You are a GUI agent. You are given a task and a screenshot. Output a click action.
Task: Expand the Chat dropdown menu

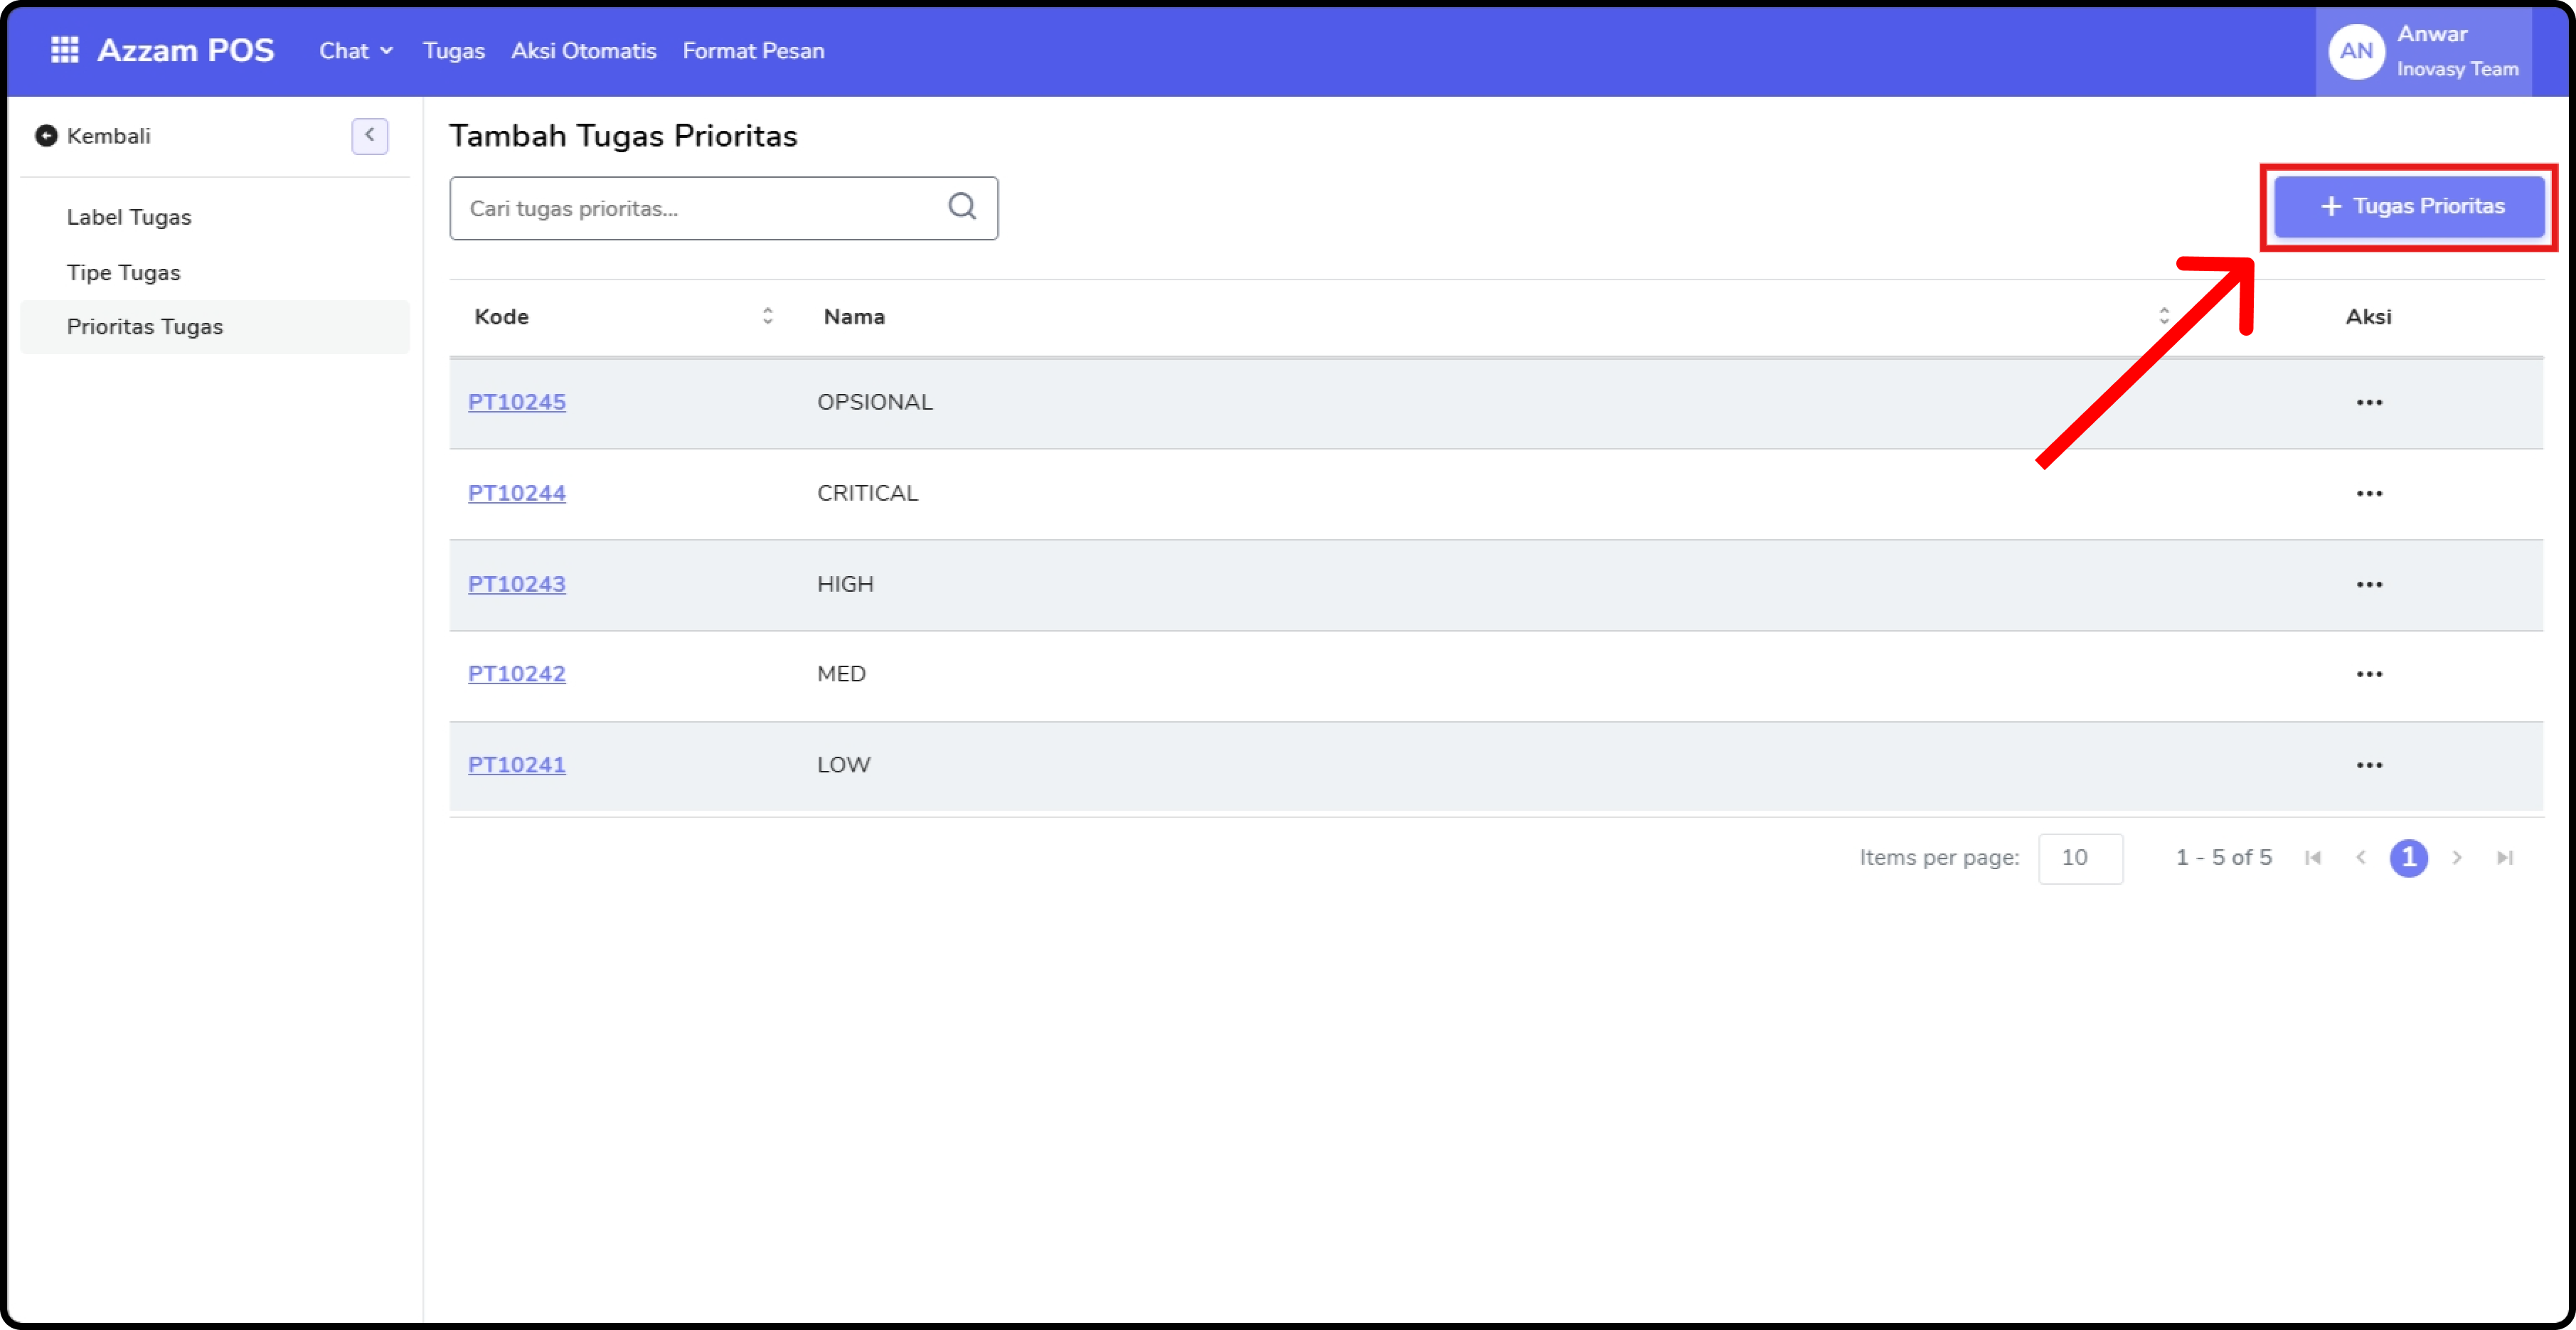point(355,51)
